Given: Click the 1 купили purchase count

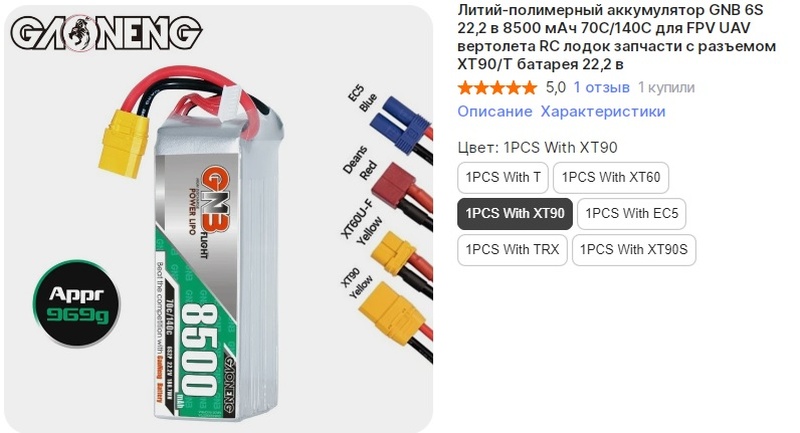Looking at the screenshot, I should [666, 88].
